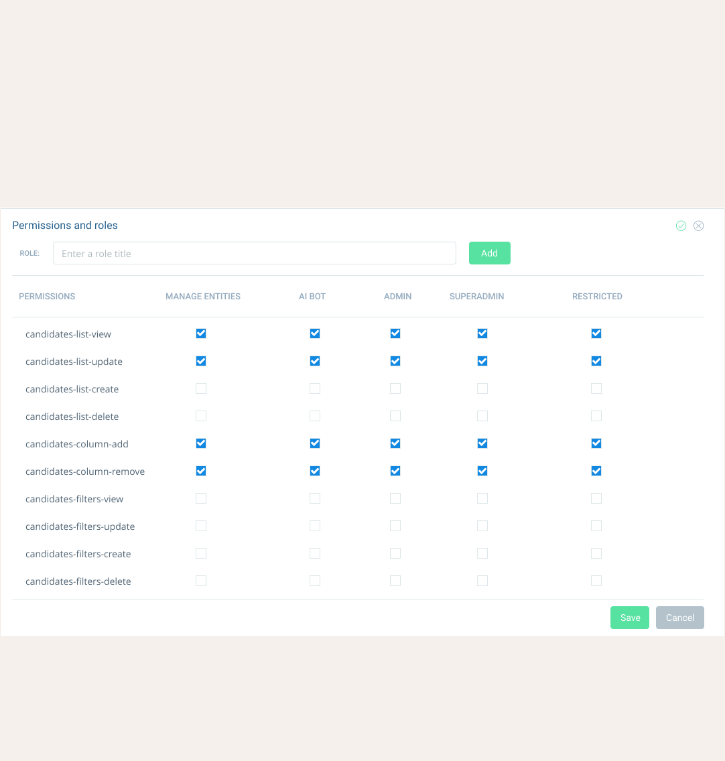The height and width of the screenshot is (761, 725).
Task: Enable candidates-filters-create for AI Bot
Action: [314, 553]
